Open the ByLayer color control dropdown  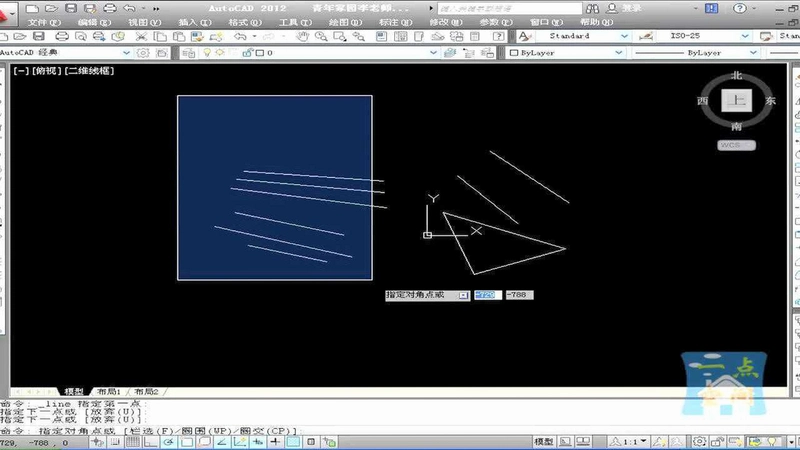click(618, 53)
